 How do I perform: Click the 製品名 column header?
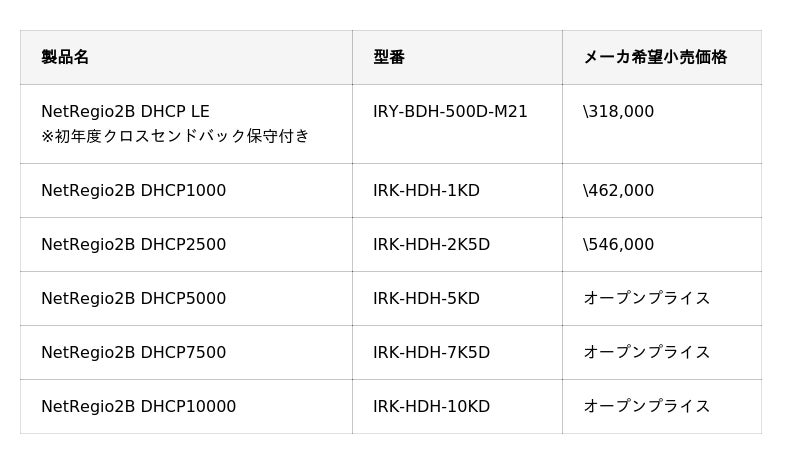(65, 58)
